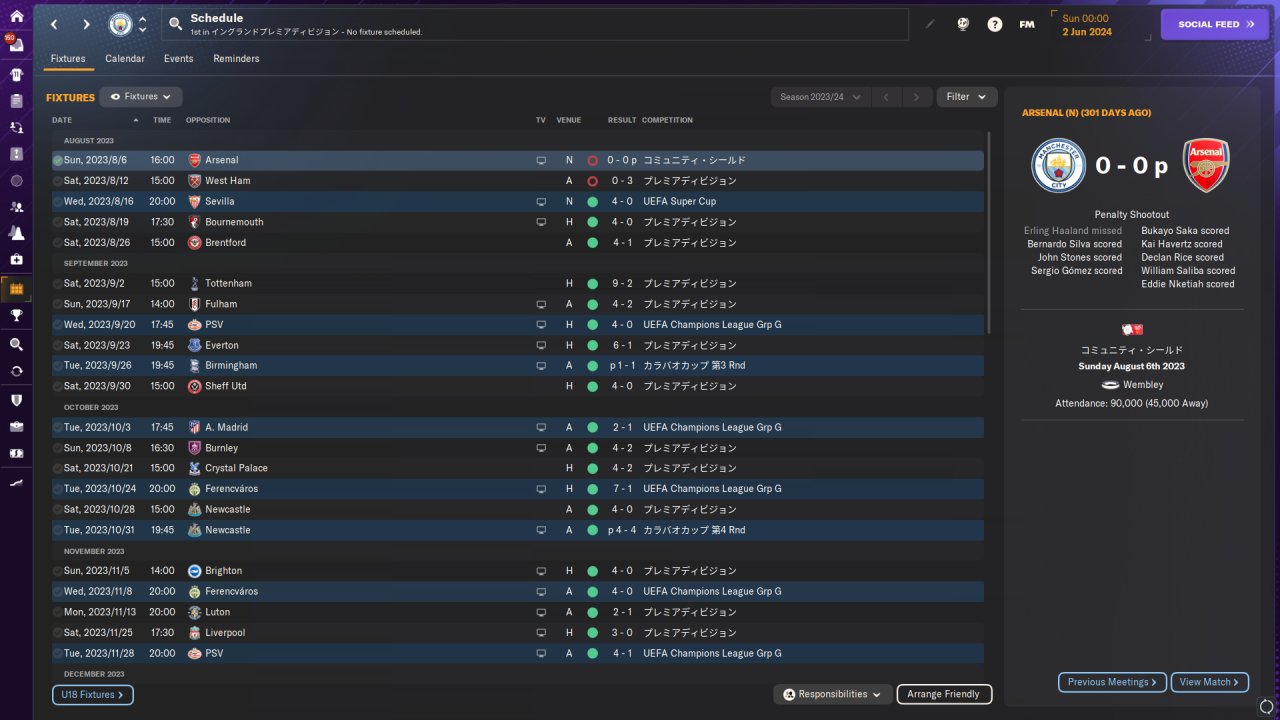The image size is (1280, 720).
Task: Switch to the Calendar tab
Action: pyautogui.click(x=125, y=59)
